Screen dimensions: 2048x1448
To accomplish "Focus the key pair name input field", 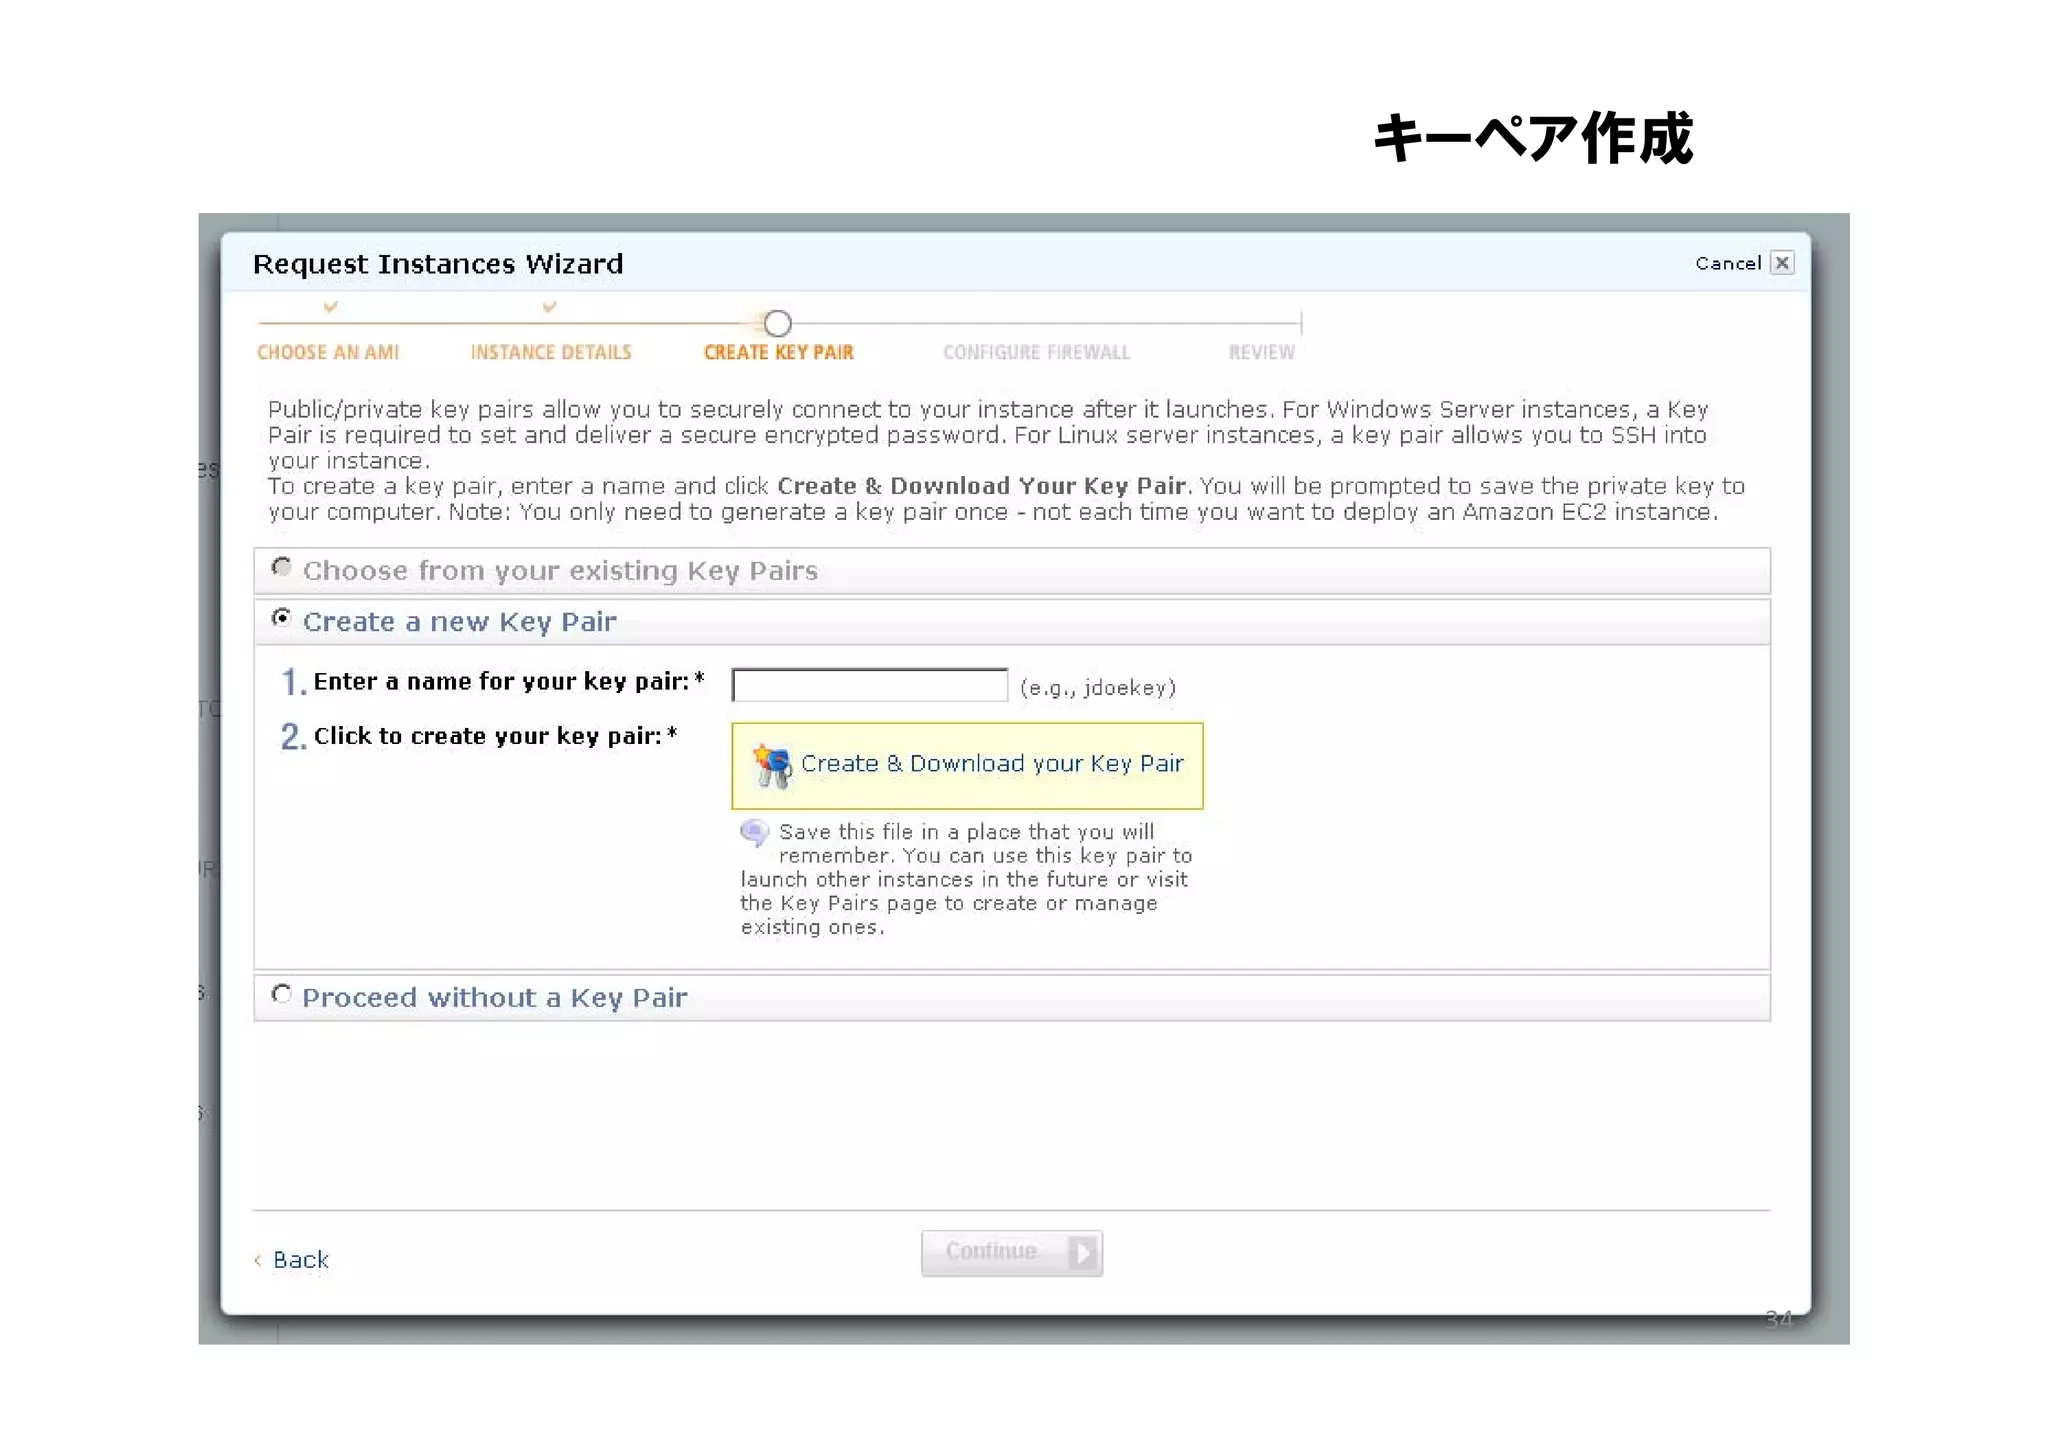I will (869, 686).
